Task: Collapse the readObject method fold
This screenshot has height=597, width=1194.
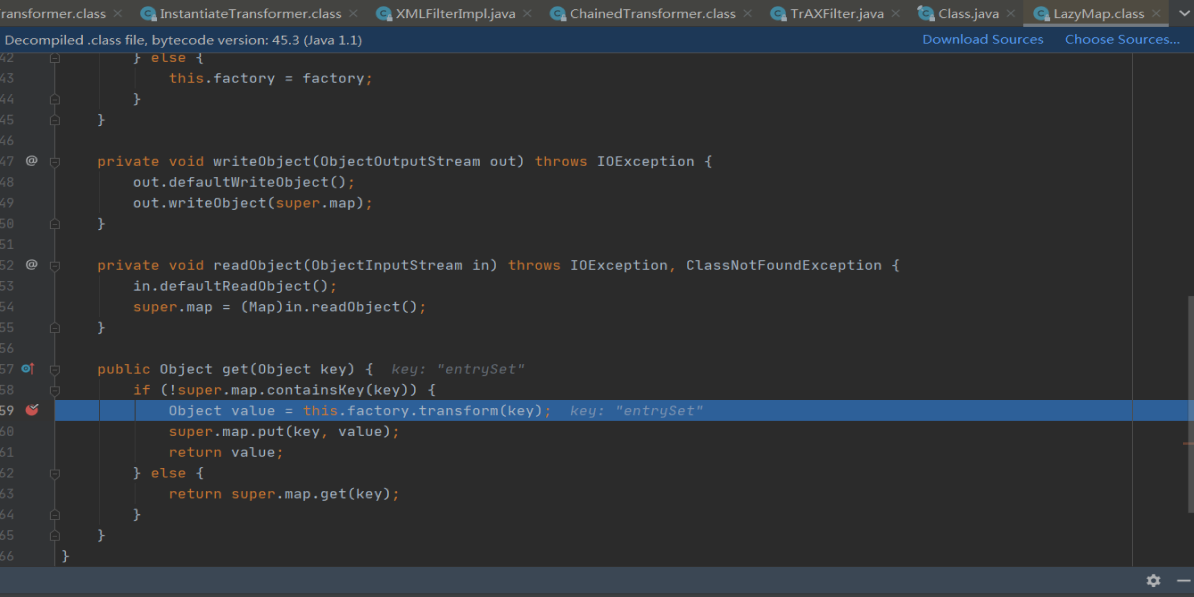Action: click(x=55, y=265)
